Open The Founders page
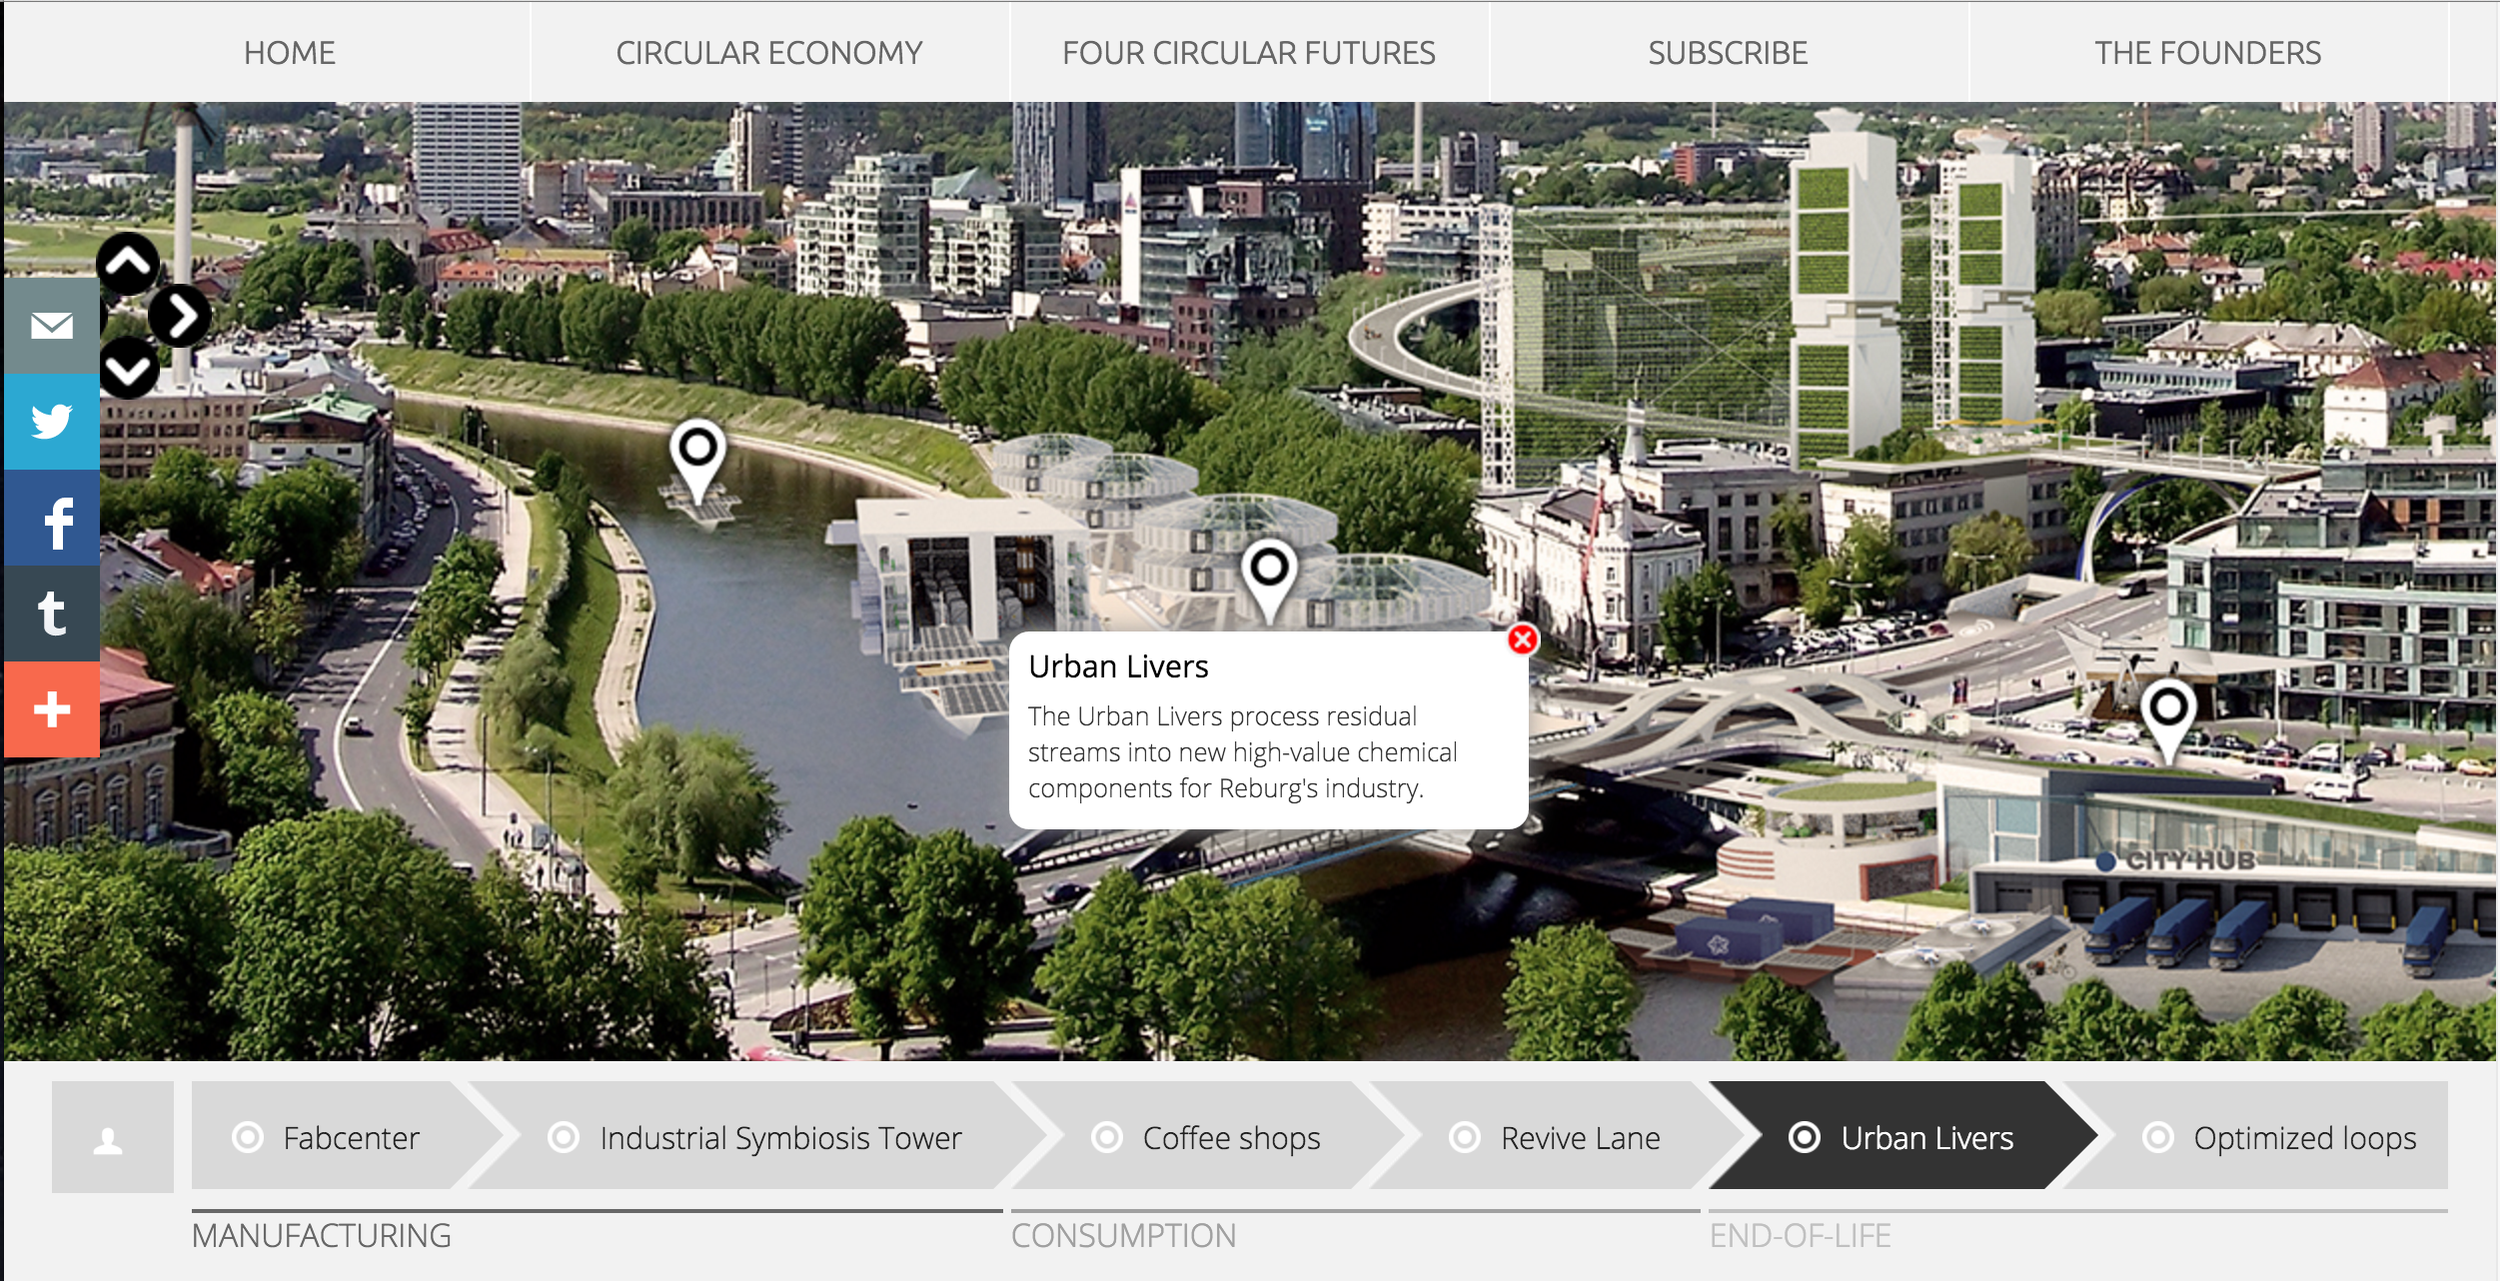 tap(2207, 52)
